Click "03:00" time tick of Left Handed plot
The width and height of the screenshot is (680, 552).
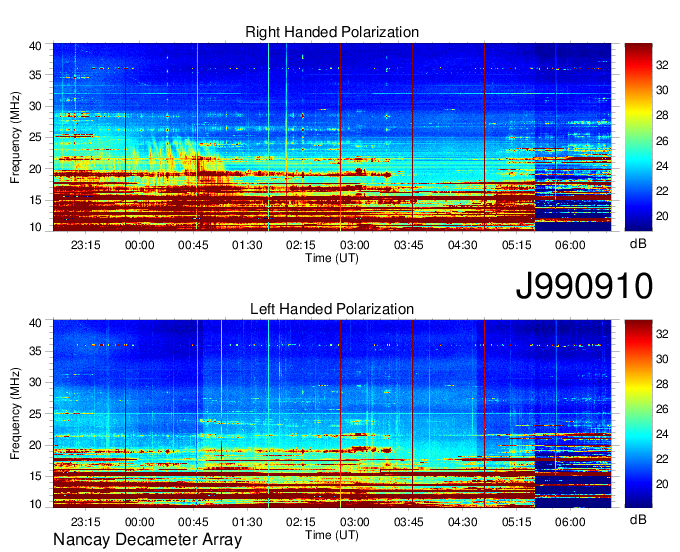pyautogui.click(x=355, y=522)
